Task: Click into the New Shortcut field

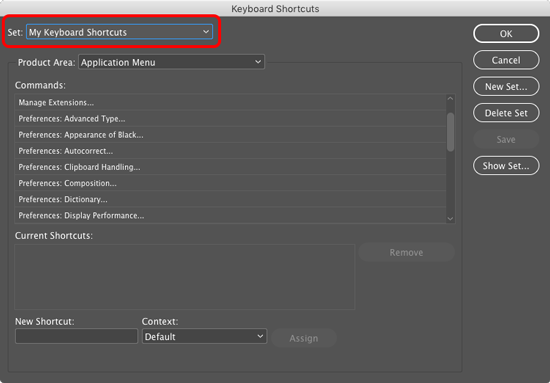Action: tap(76, 336)
